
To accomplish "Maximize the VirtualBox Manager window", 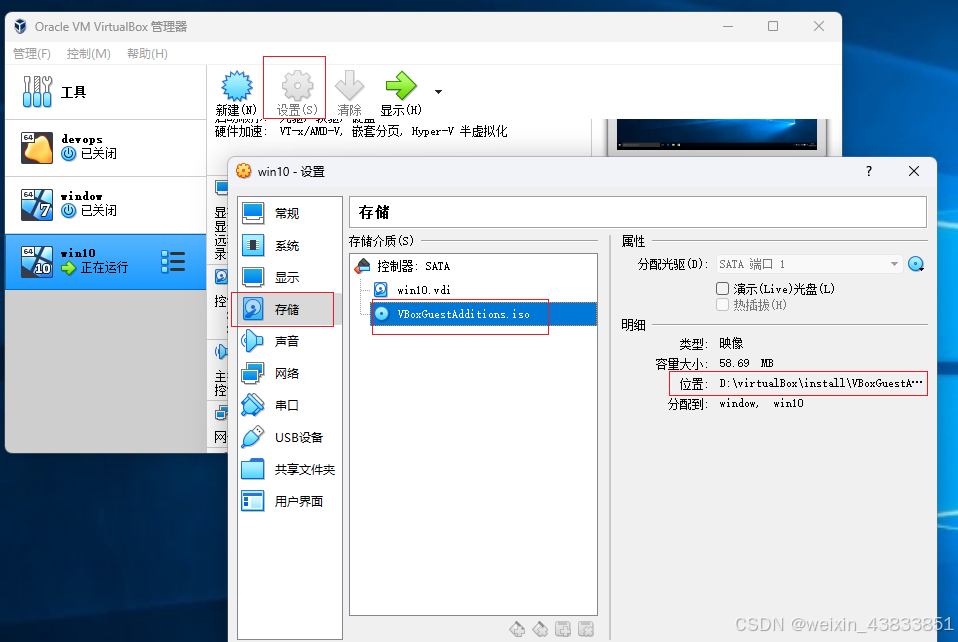I will 773,26.
